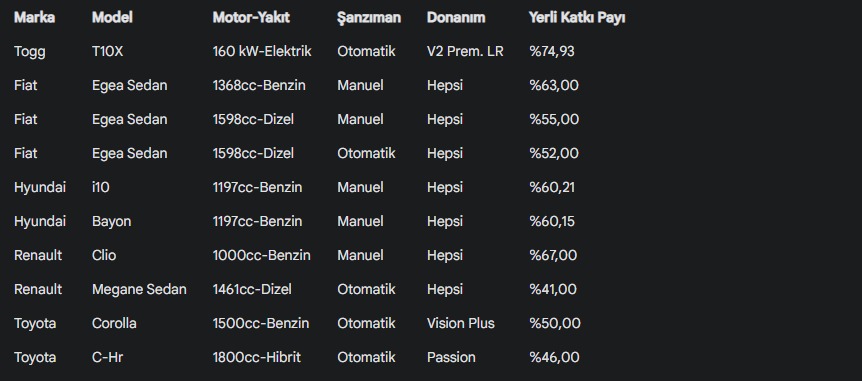Click the Yerli Katkı Payı header

pyautogui.click(x=577, y=18)
